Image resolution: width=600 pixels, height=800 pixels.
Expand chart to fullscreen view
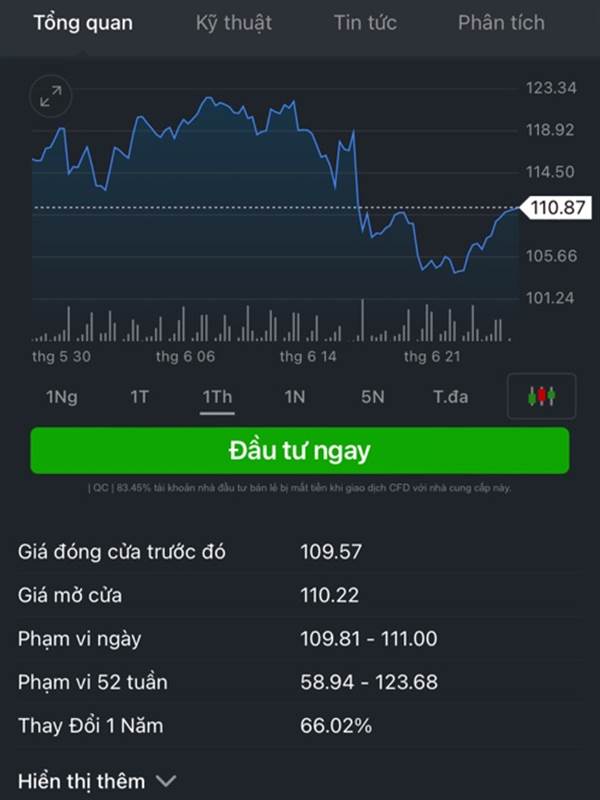(x=51, y=96)
